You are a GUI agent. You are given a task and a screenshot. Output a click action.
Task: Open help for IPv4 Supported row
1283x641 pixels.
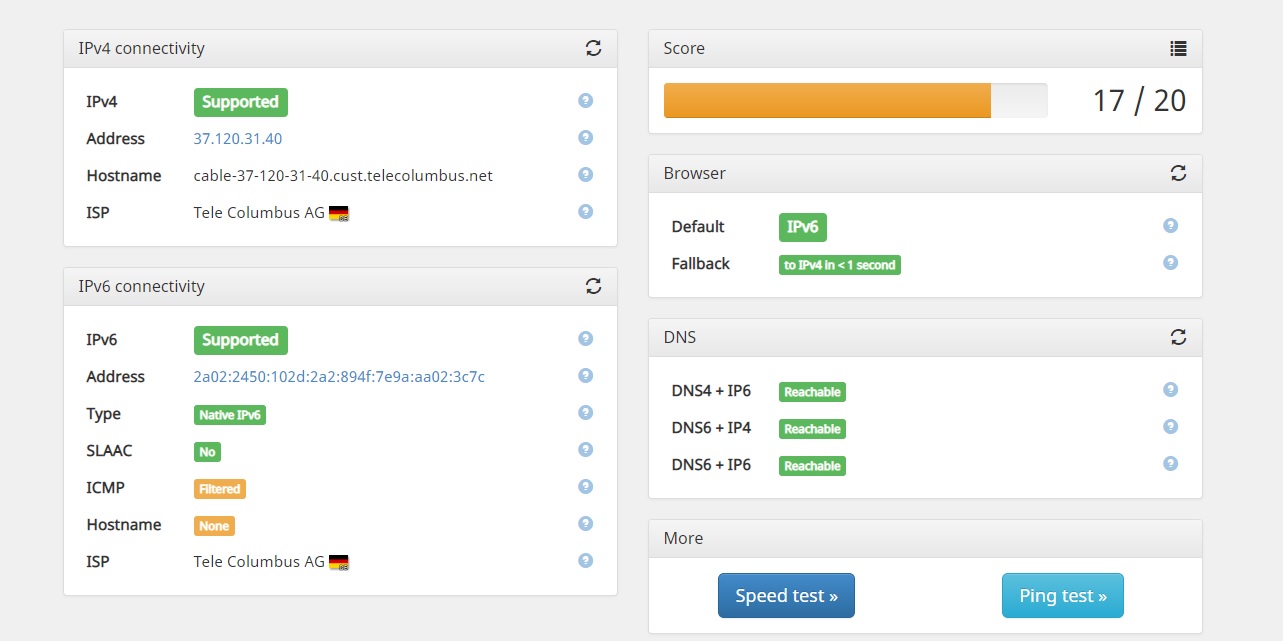(x=586, y=101)
